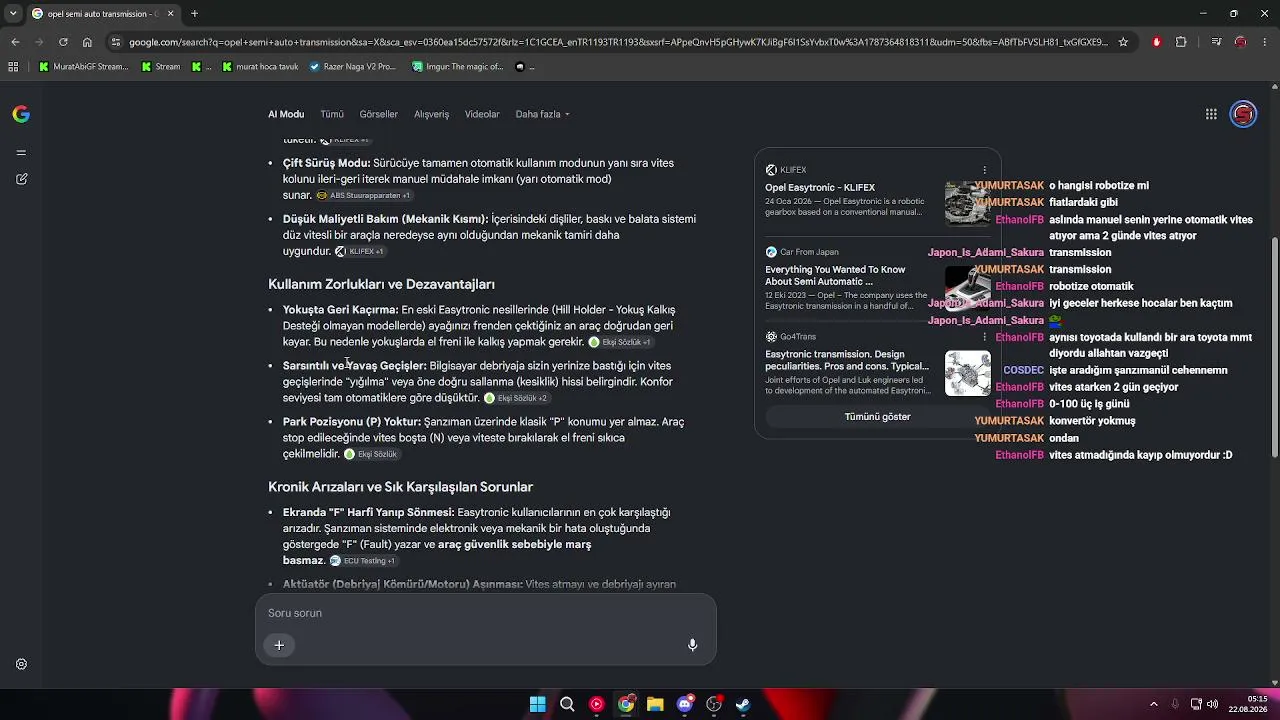Open the browser home page
Viewport: 1280px width, 720px height.
[87, 42]
